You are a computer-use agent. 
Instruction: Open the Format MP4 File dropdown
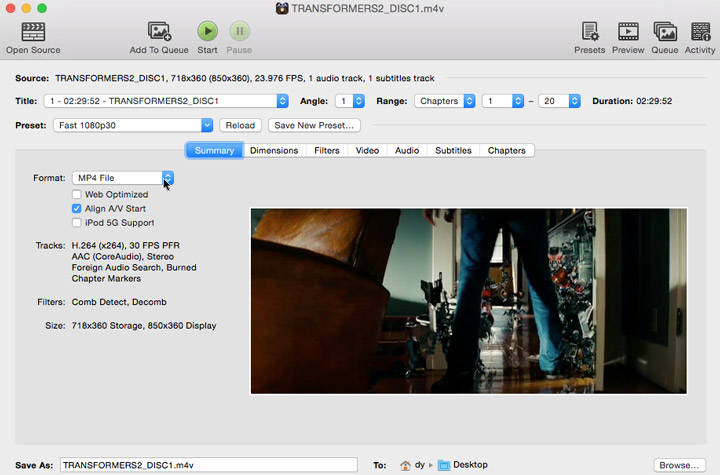[x=123, y=178]
